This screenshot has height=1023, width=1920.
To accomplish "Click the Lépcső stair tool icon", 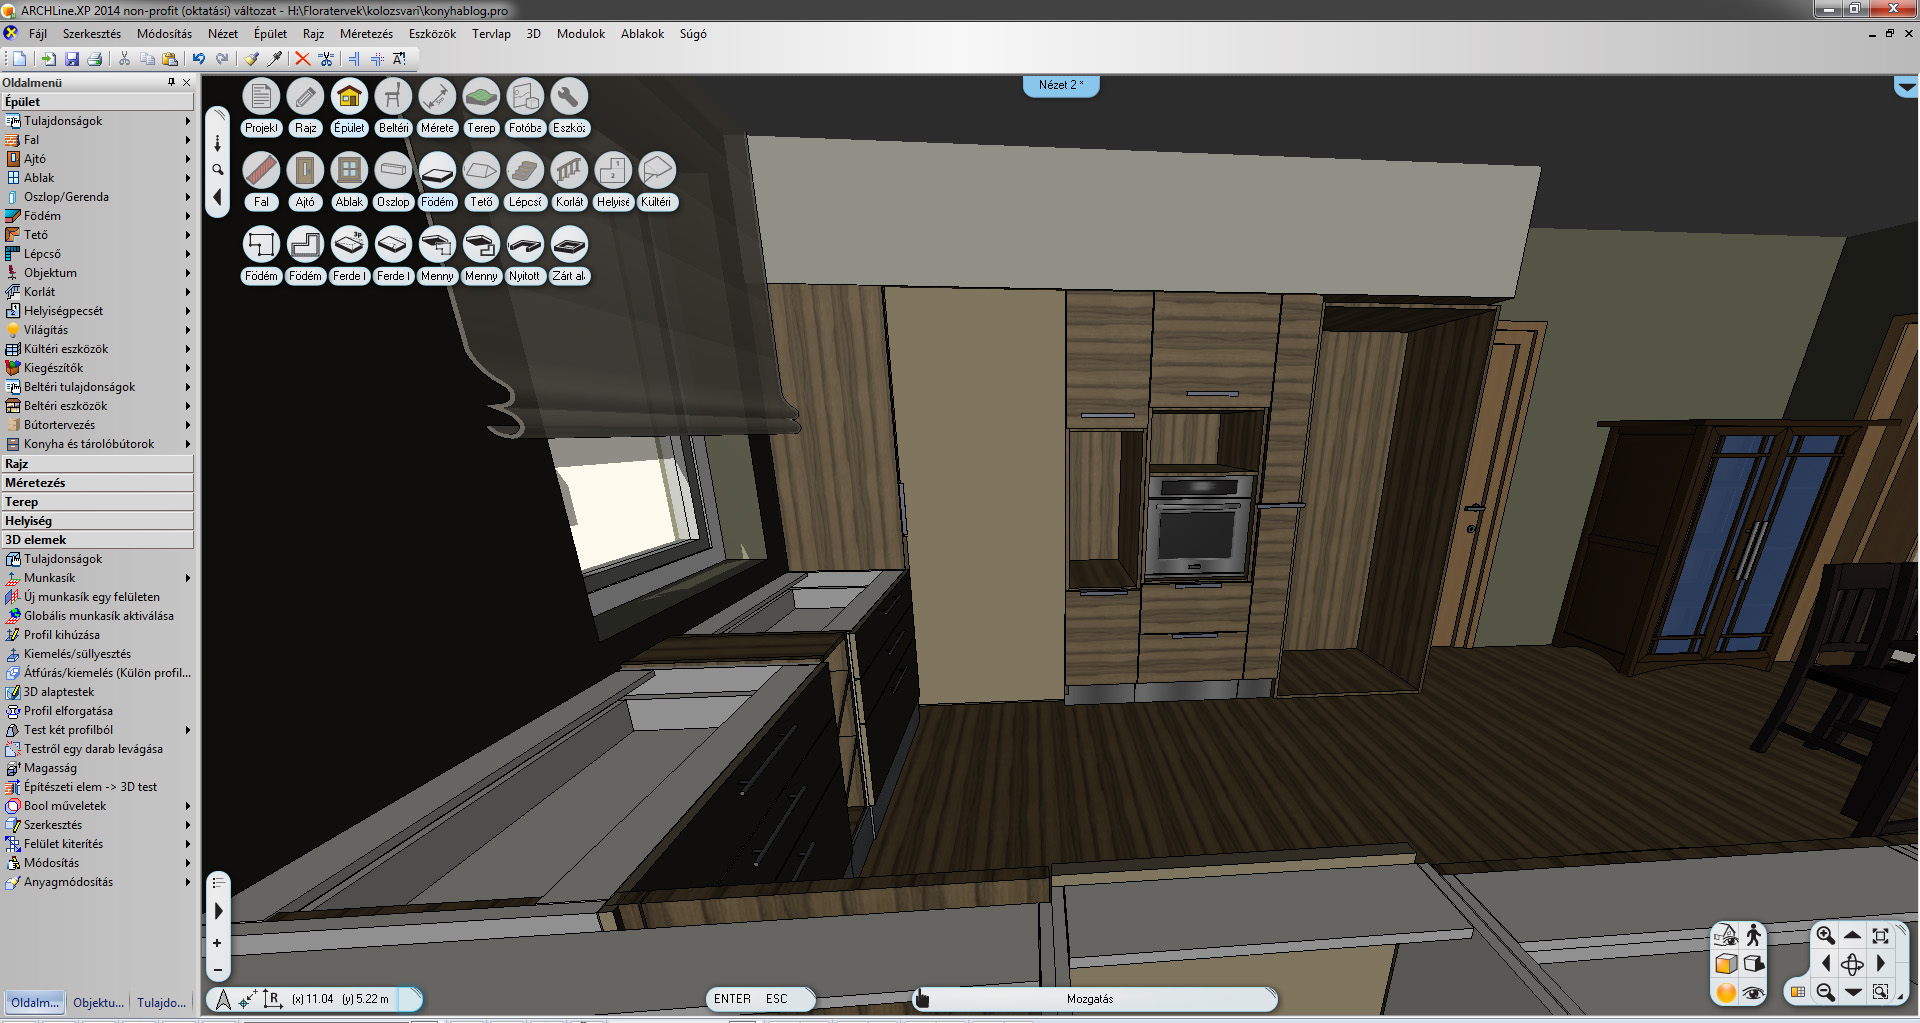I will 525,171.
